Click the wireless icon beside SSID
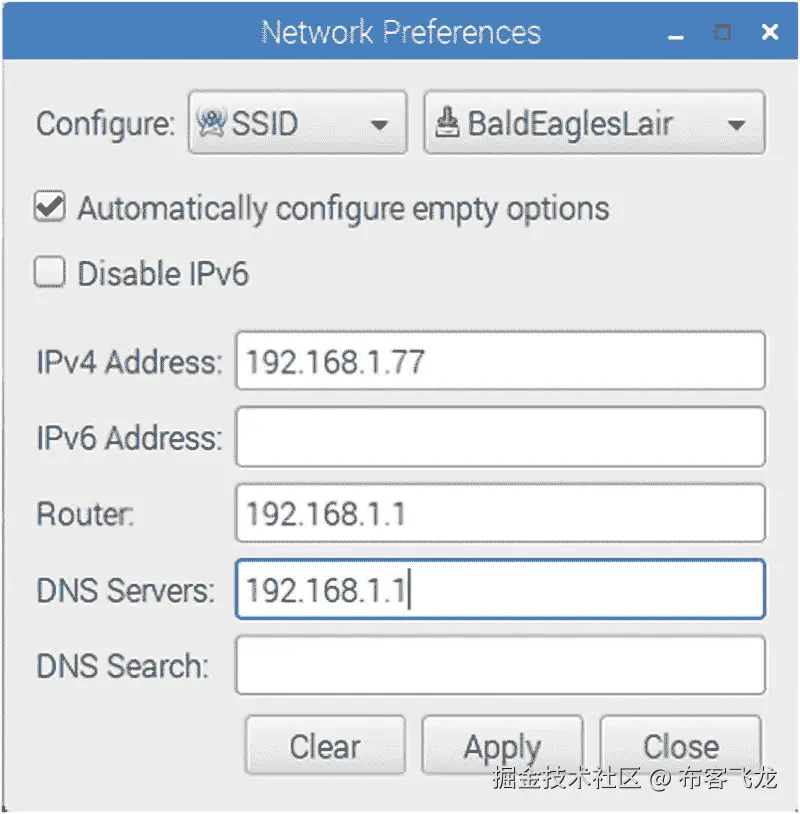 [x=211, y=124]
